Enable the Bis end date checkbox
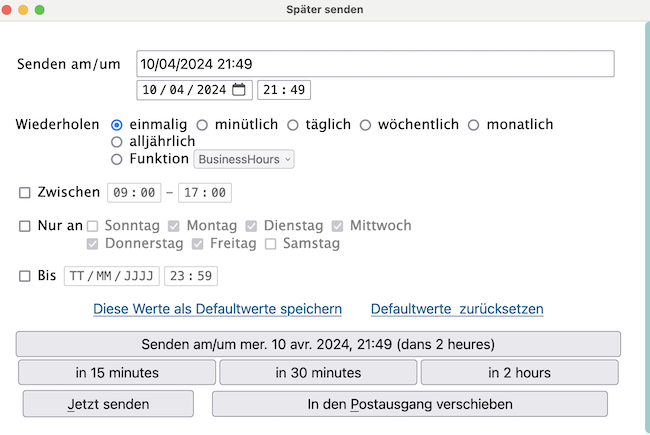The width and height of the screenshot is (650, 435). click(x=25, y=276)
